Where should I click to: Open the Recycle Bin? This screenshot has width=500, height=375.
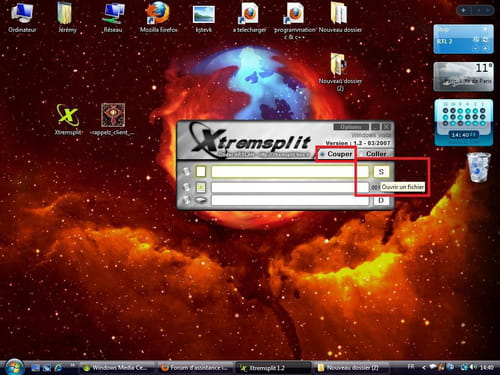click(479, 167)
